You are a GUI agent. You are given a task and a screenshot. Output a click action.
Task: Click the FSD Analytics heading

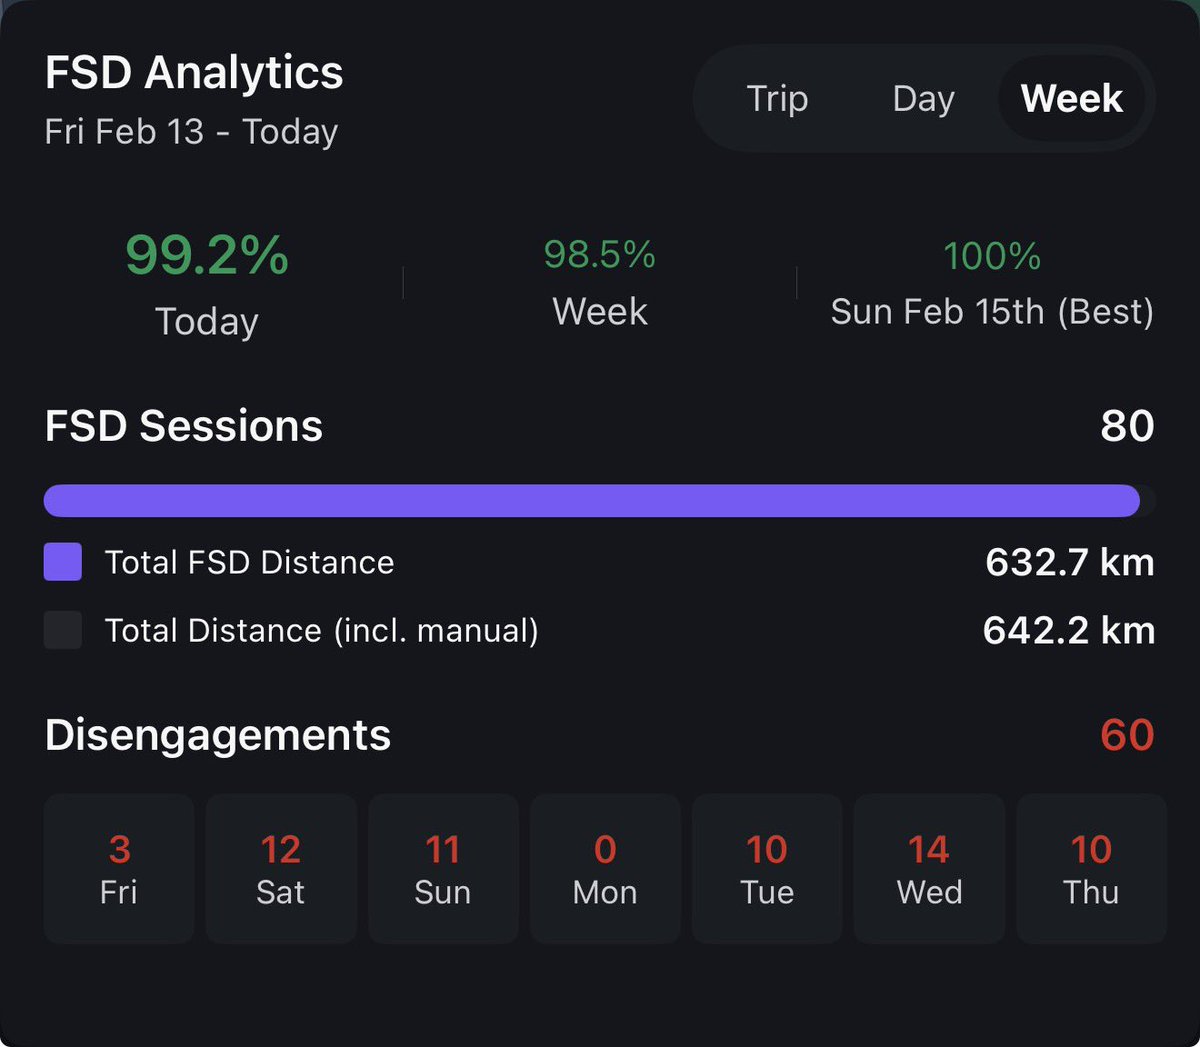coord(194,72)
